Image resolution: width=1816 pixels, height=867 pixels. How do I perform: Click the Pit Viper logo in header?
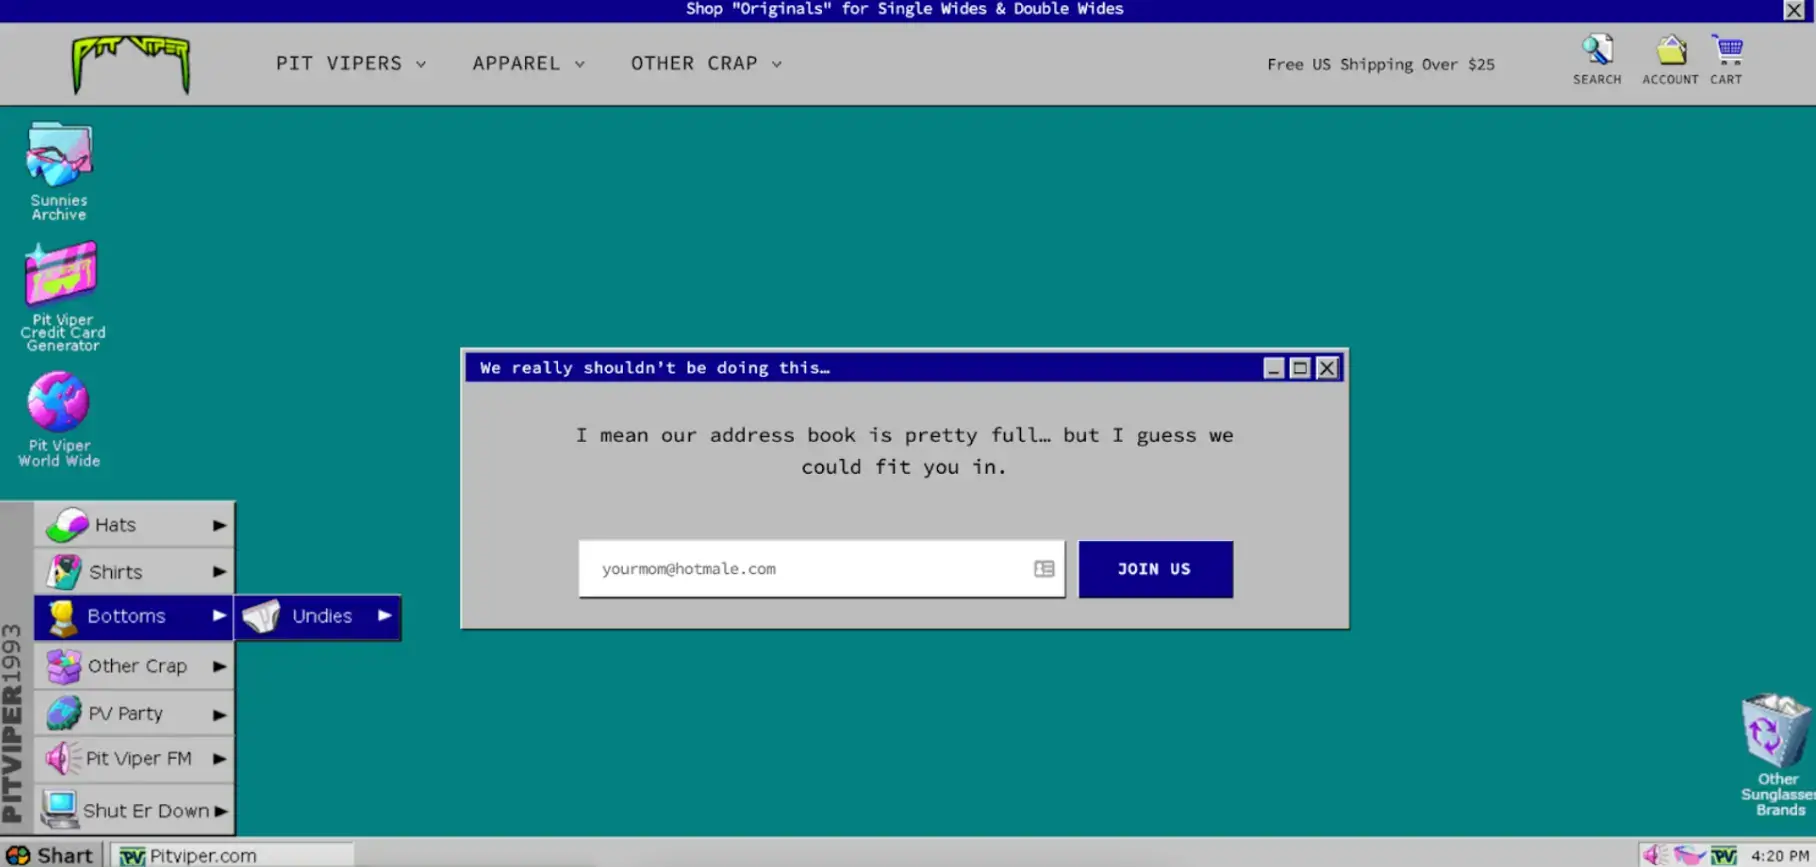(x=131, y=63)
